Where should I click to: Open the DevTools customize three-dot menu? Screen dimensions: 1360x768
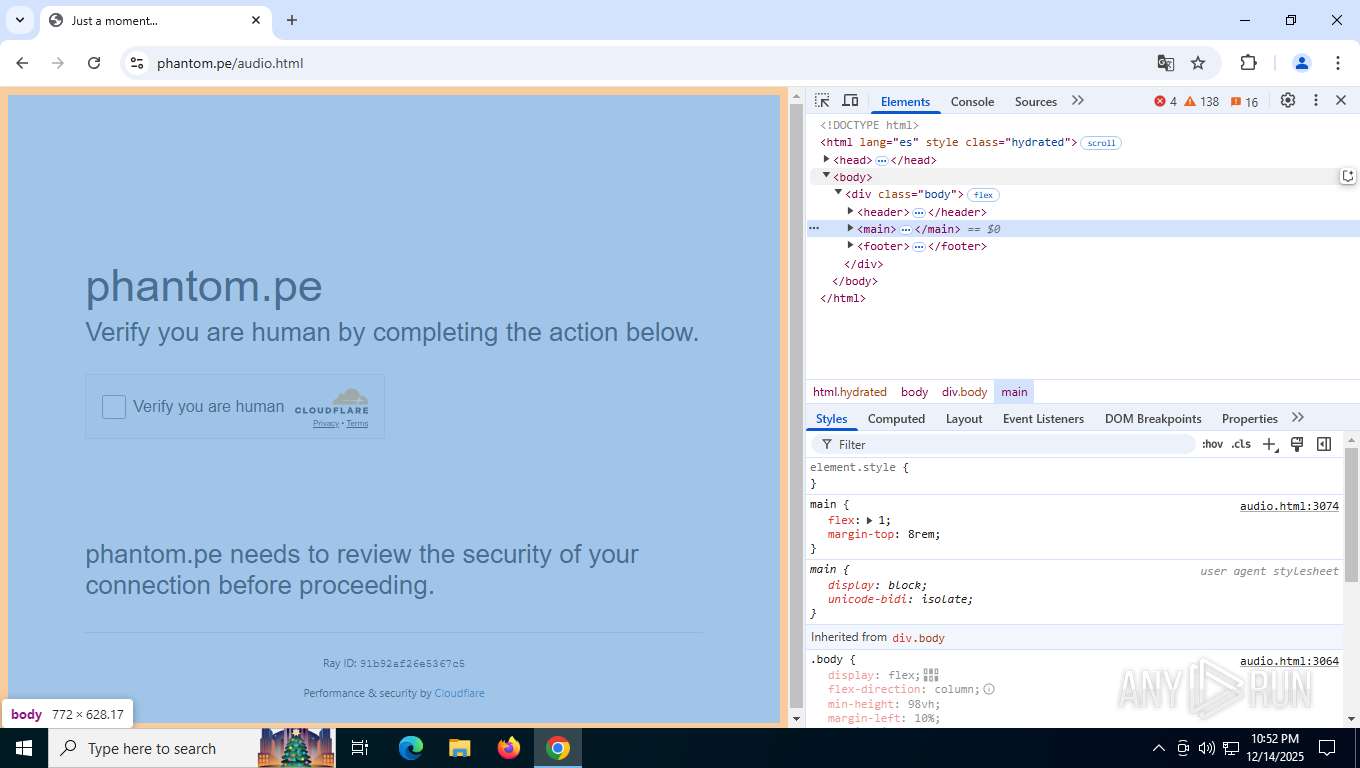pyautogui.click(x=1316, y=101)
